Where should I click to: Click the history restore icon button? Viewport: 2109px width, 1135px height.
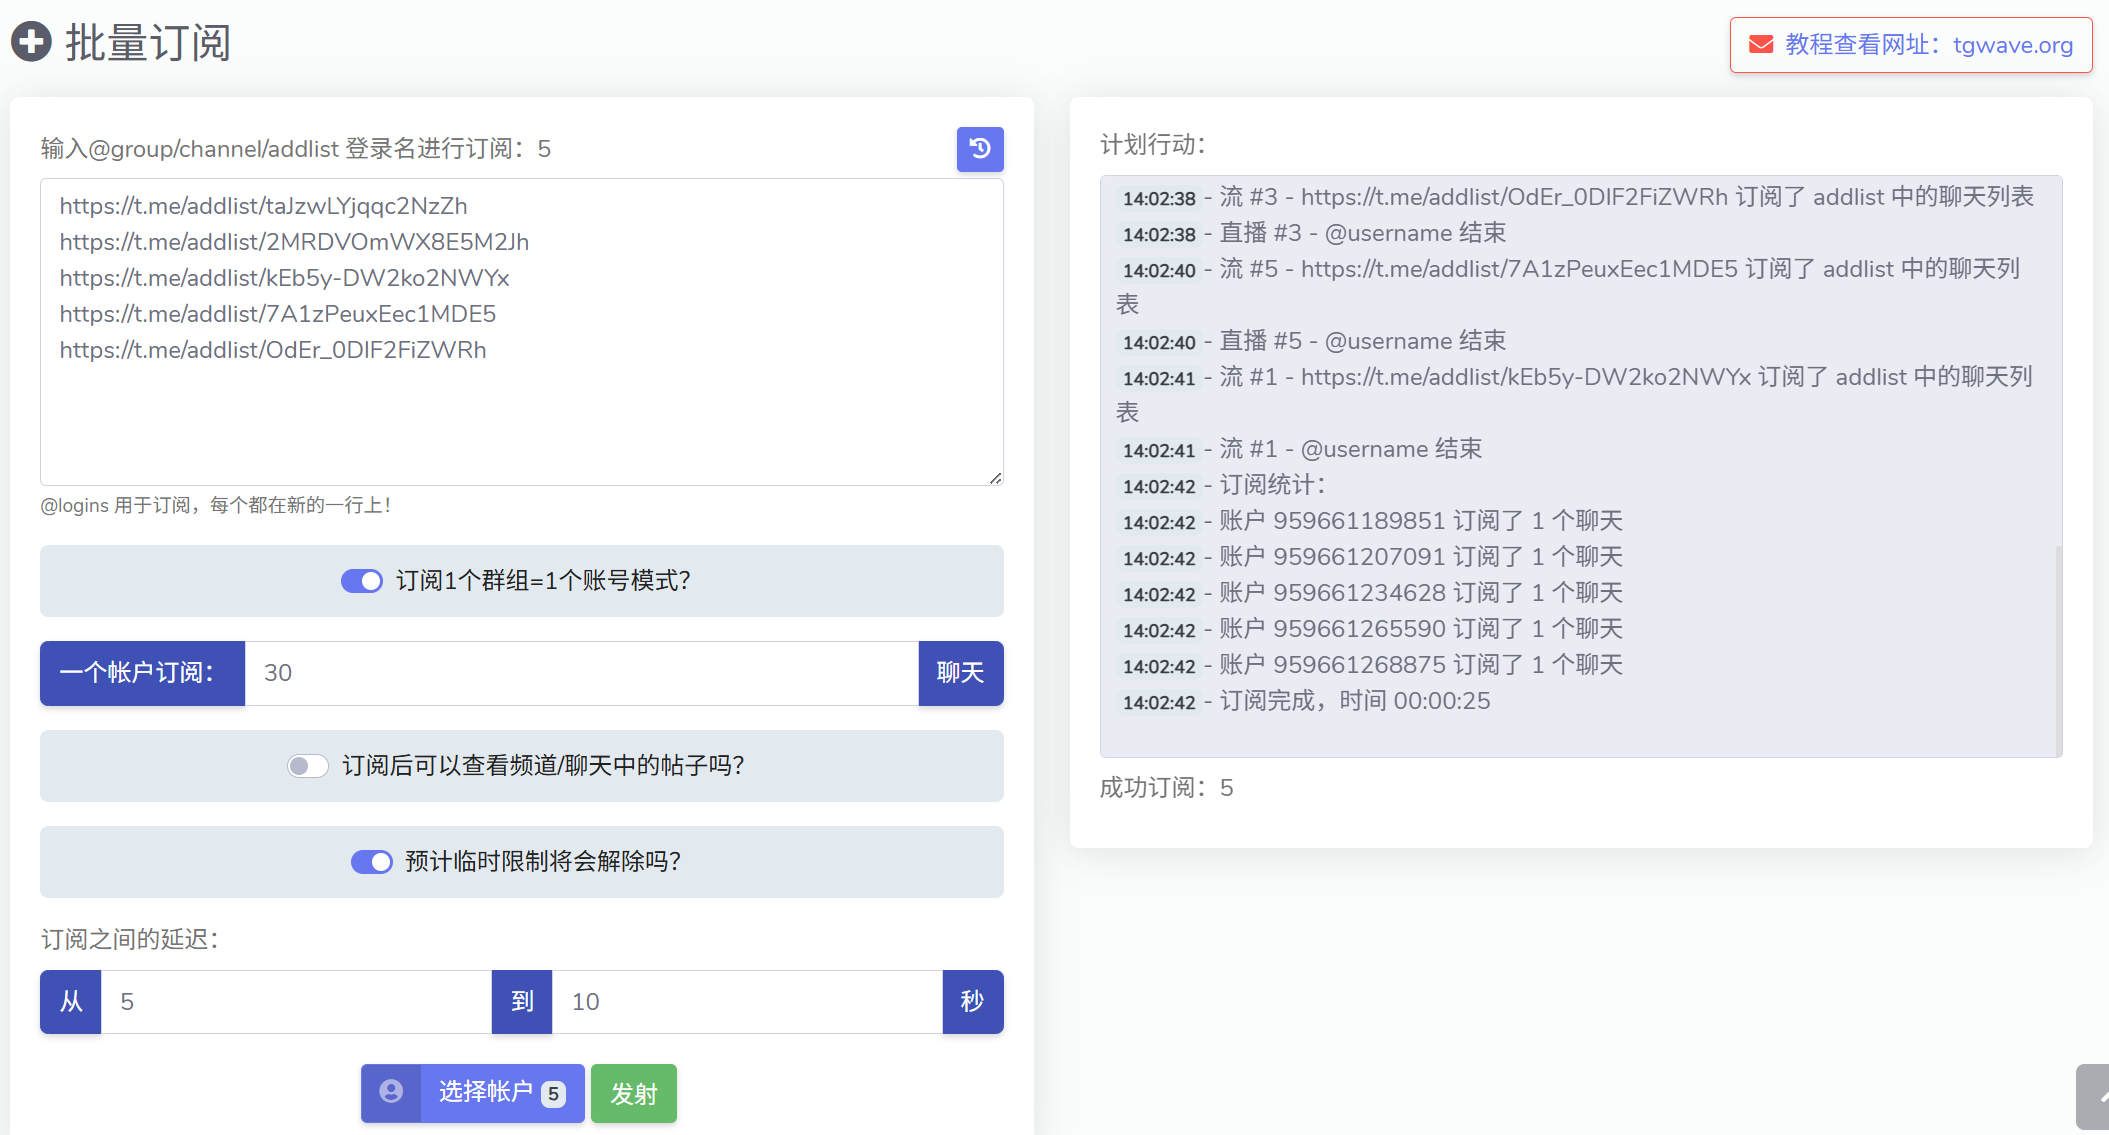point(979,149)
